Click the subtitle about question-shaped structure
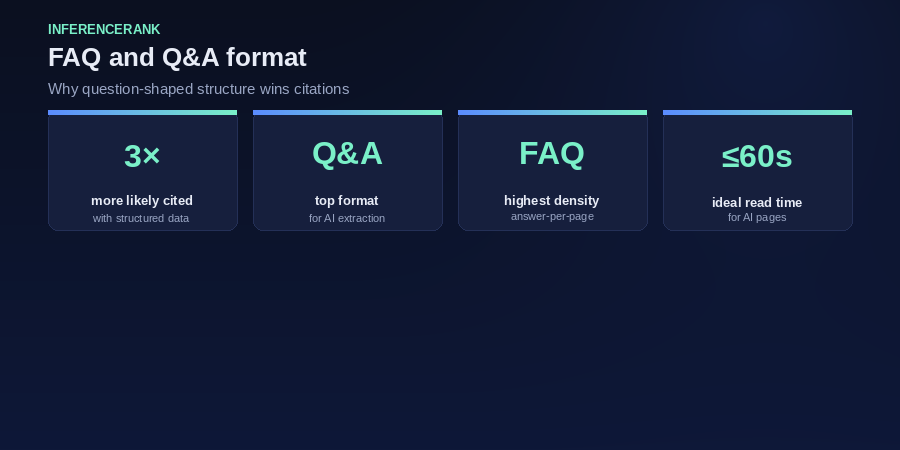This screenshot has width=900, height=450. (x=199, y=89)
